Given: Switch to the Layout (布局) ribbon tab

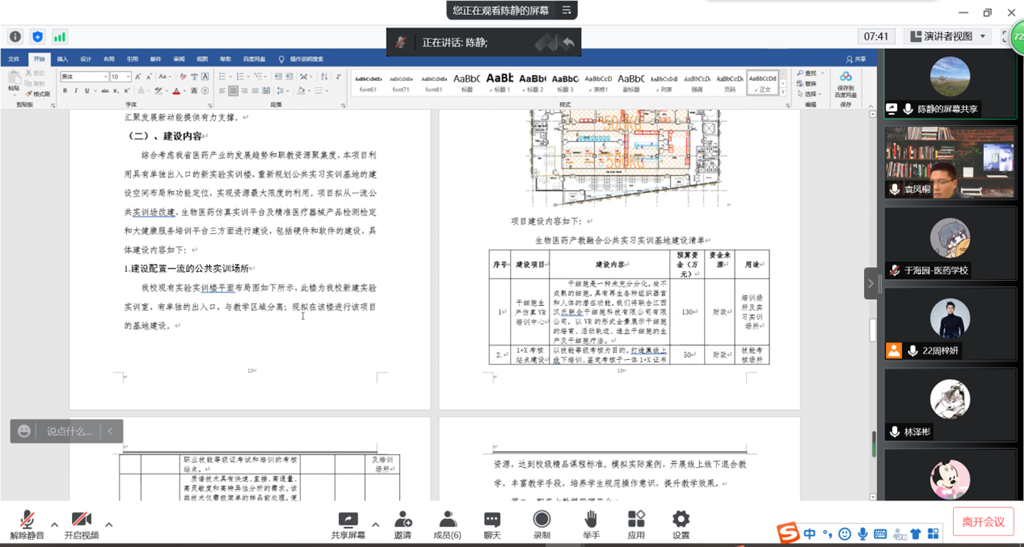Looking at the screenshot, I should pyautogui.click(x=109, y=59).
